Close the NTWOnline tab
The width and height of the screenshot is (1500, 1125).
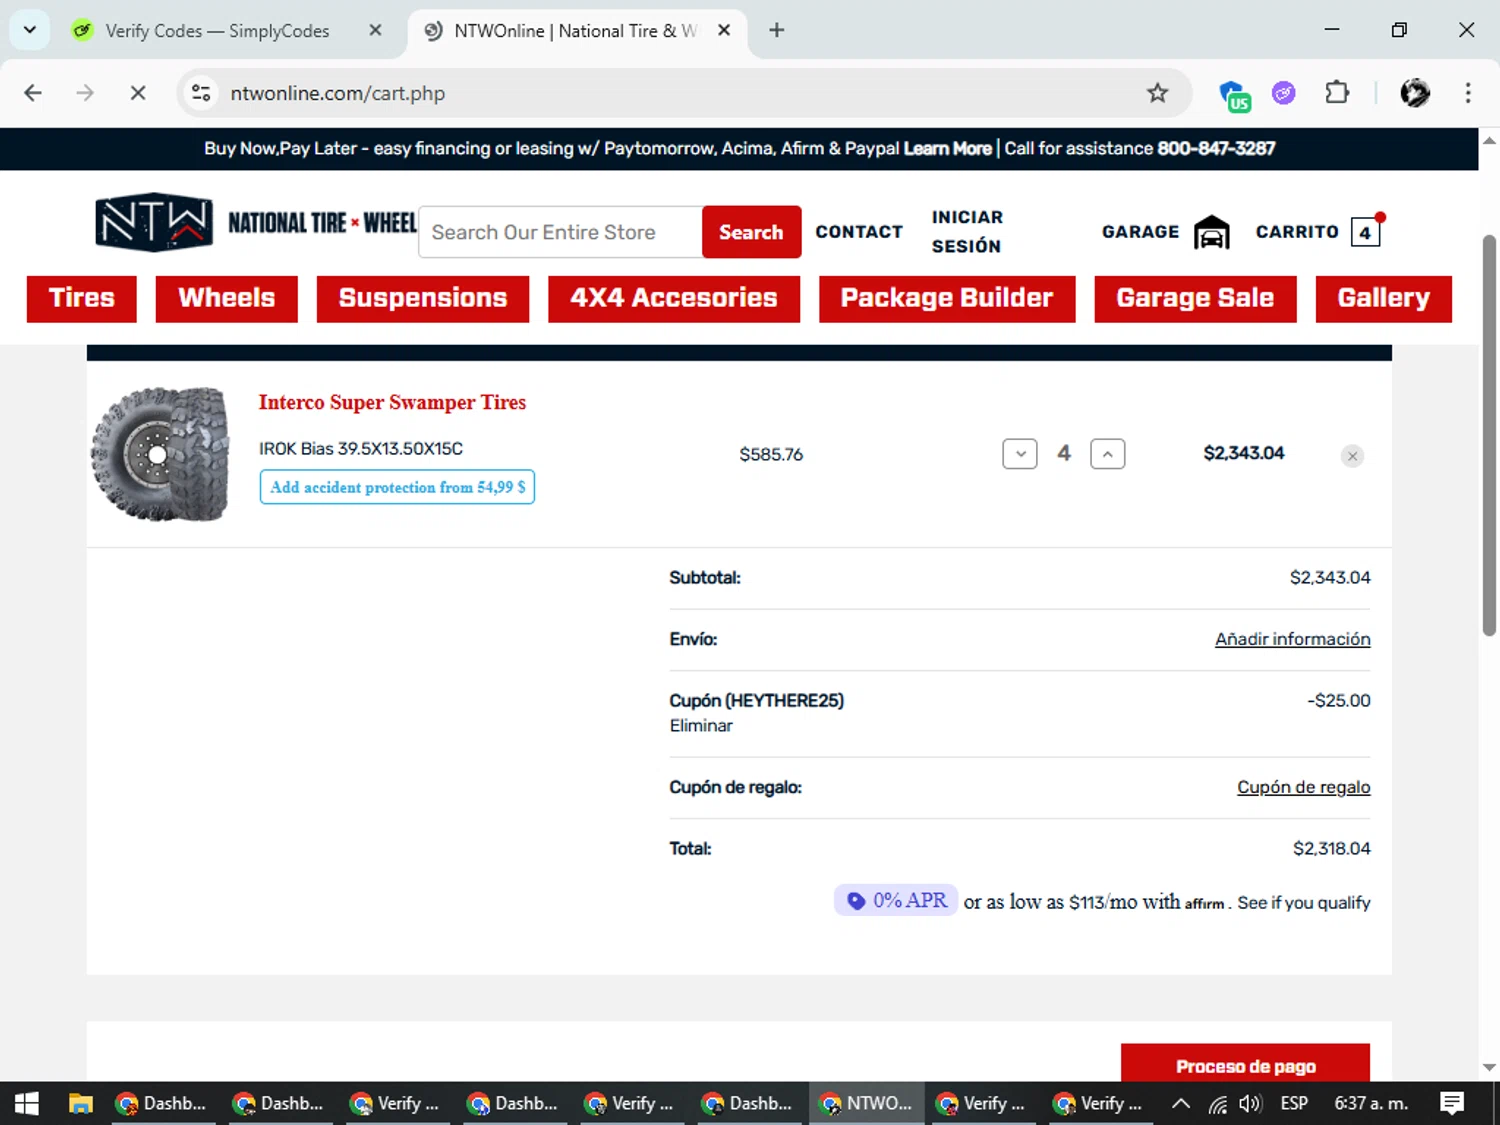click(724, 30)
